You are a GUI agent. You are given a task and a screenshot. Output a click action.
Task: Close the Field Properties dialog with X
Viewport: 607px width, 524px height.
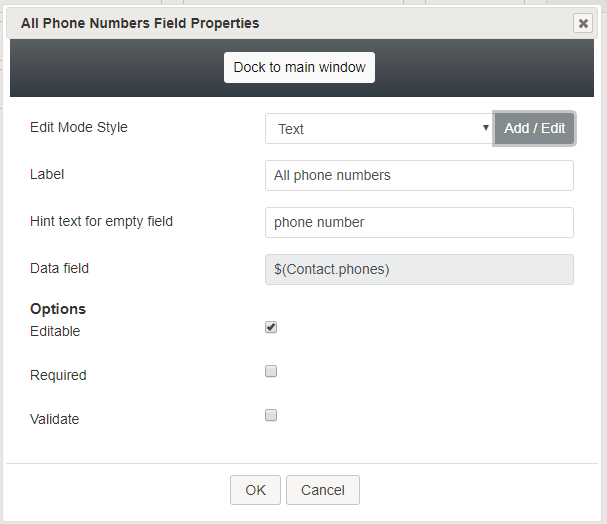point(583,24)
